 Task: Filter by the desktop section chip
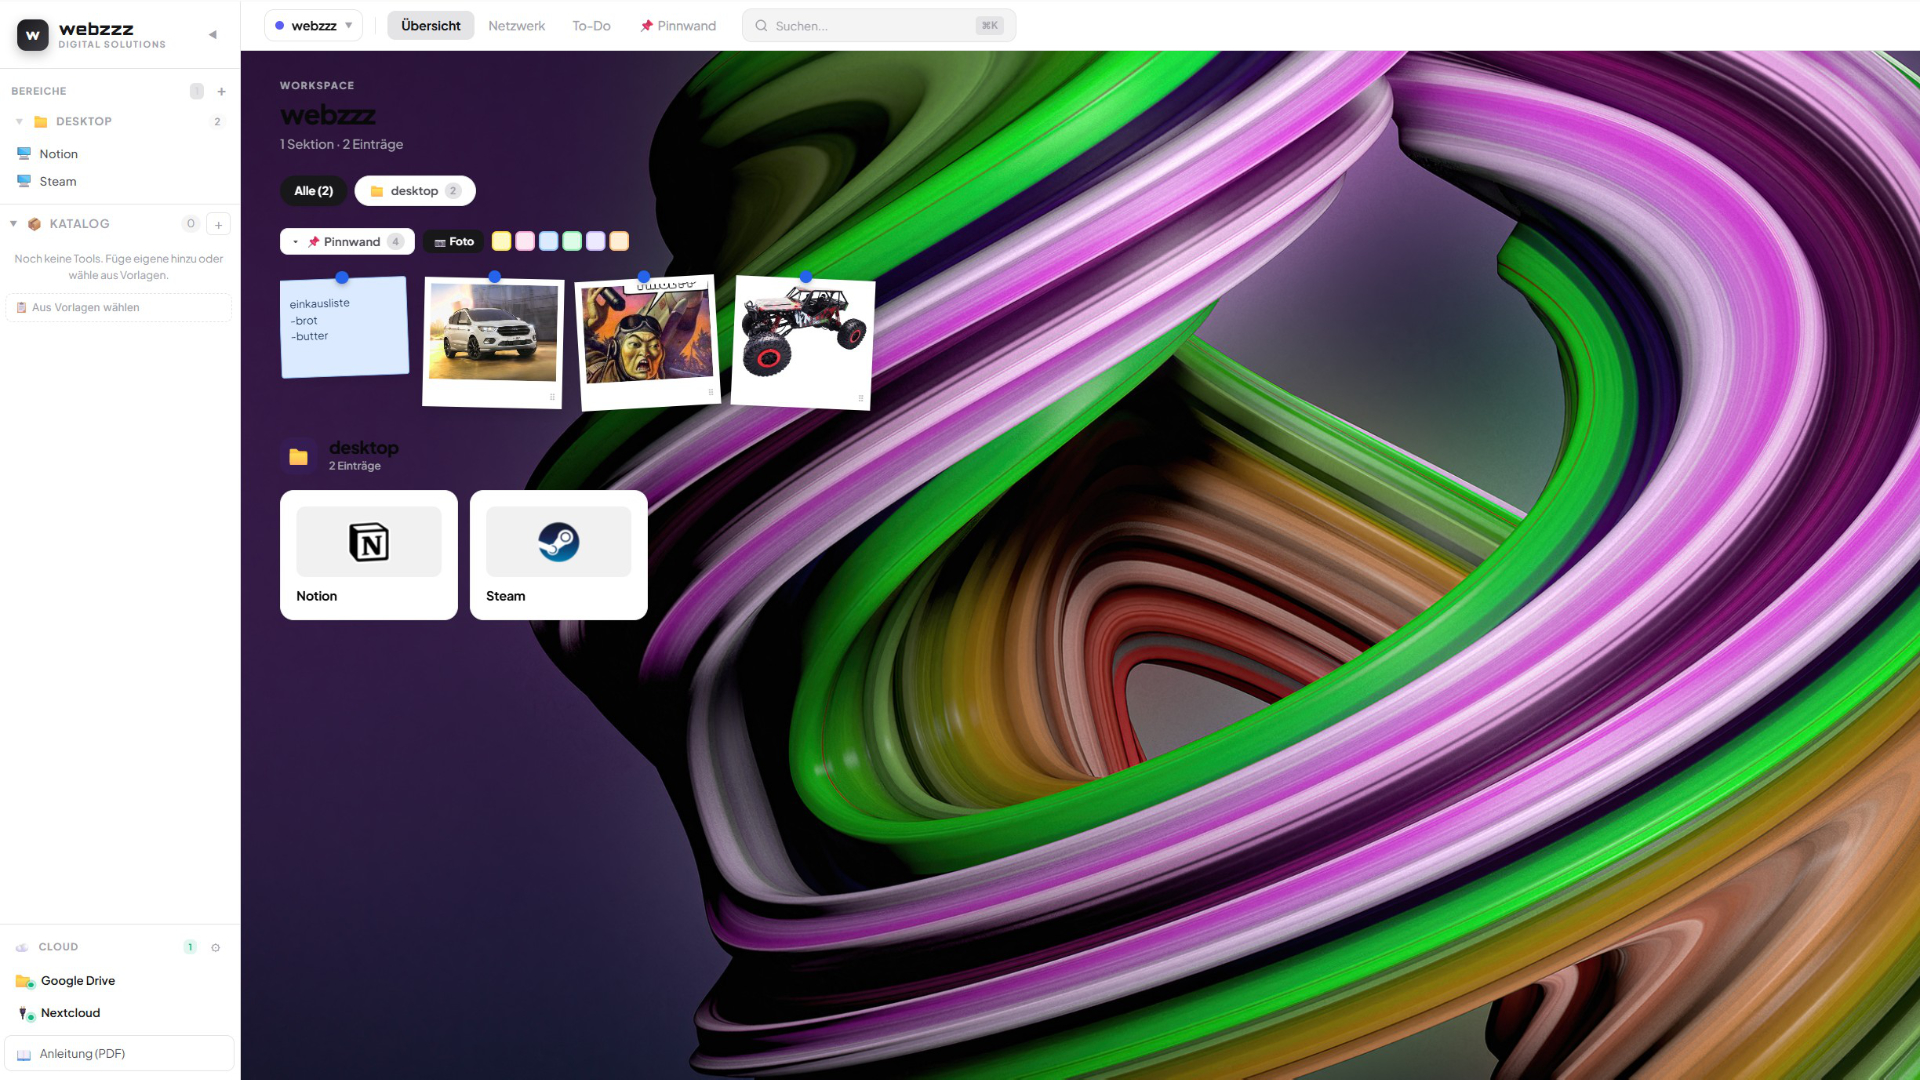[x=415, y=191]
